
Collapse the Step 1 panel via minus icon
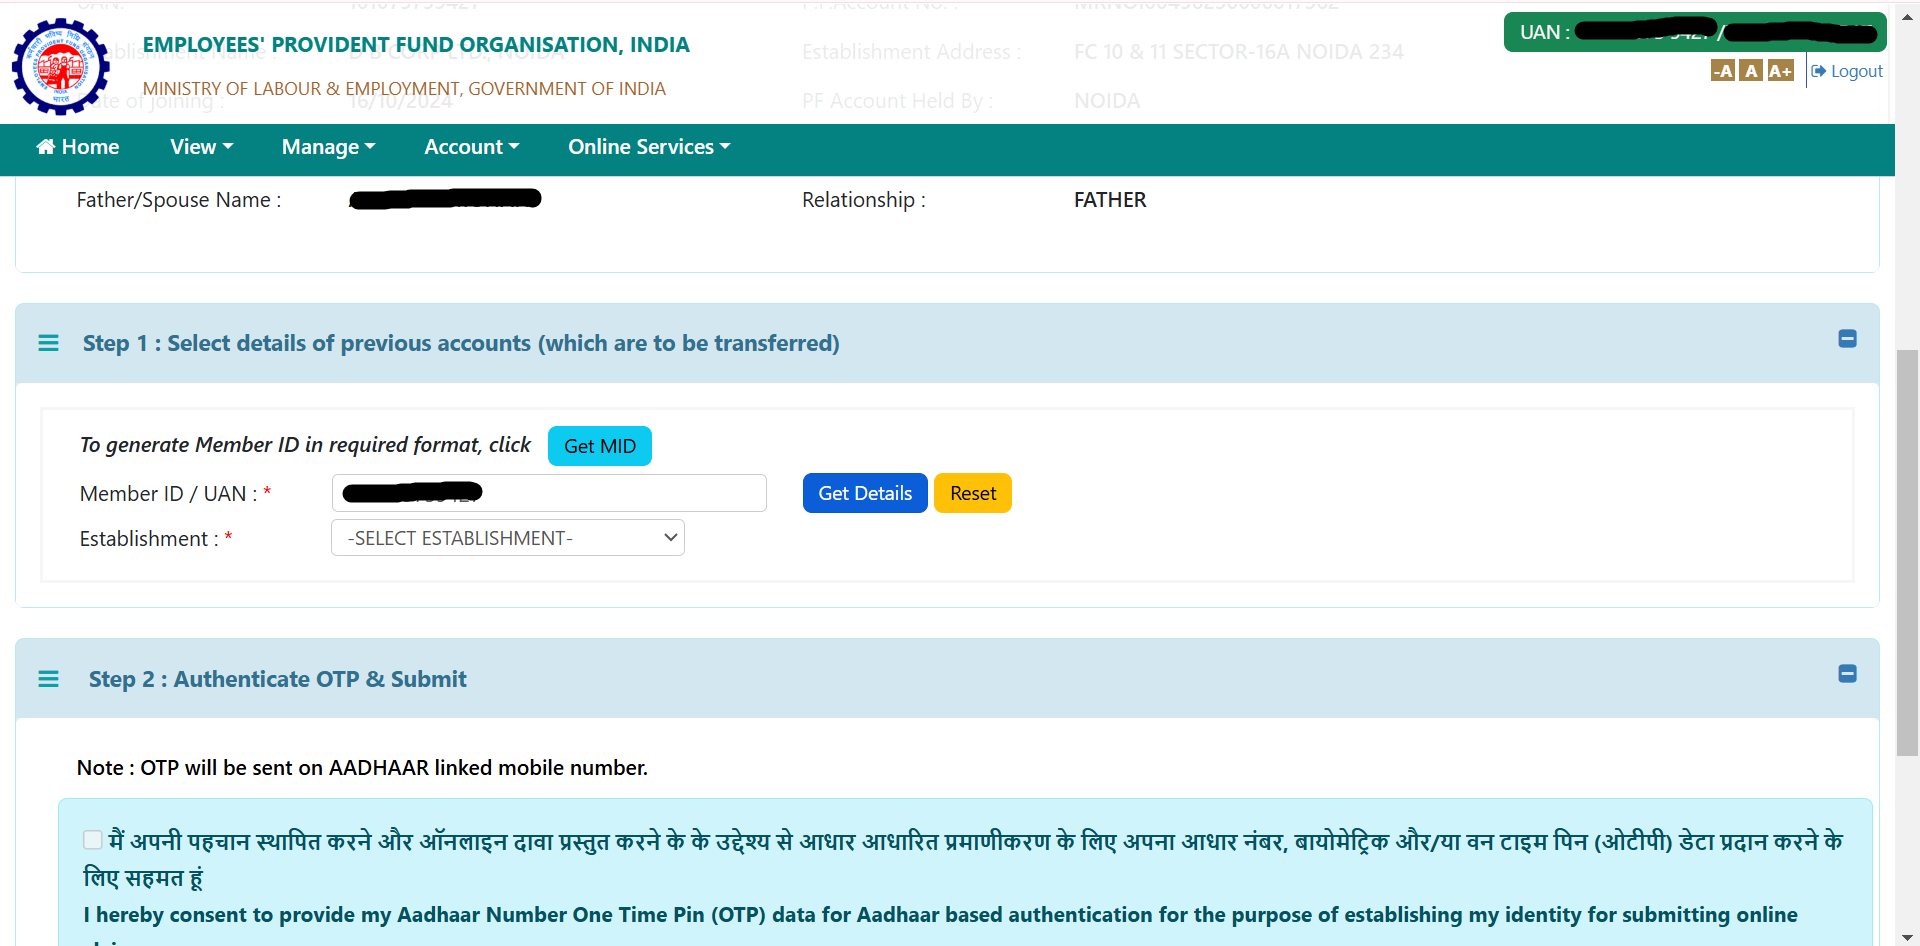[1847, 339]
